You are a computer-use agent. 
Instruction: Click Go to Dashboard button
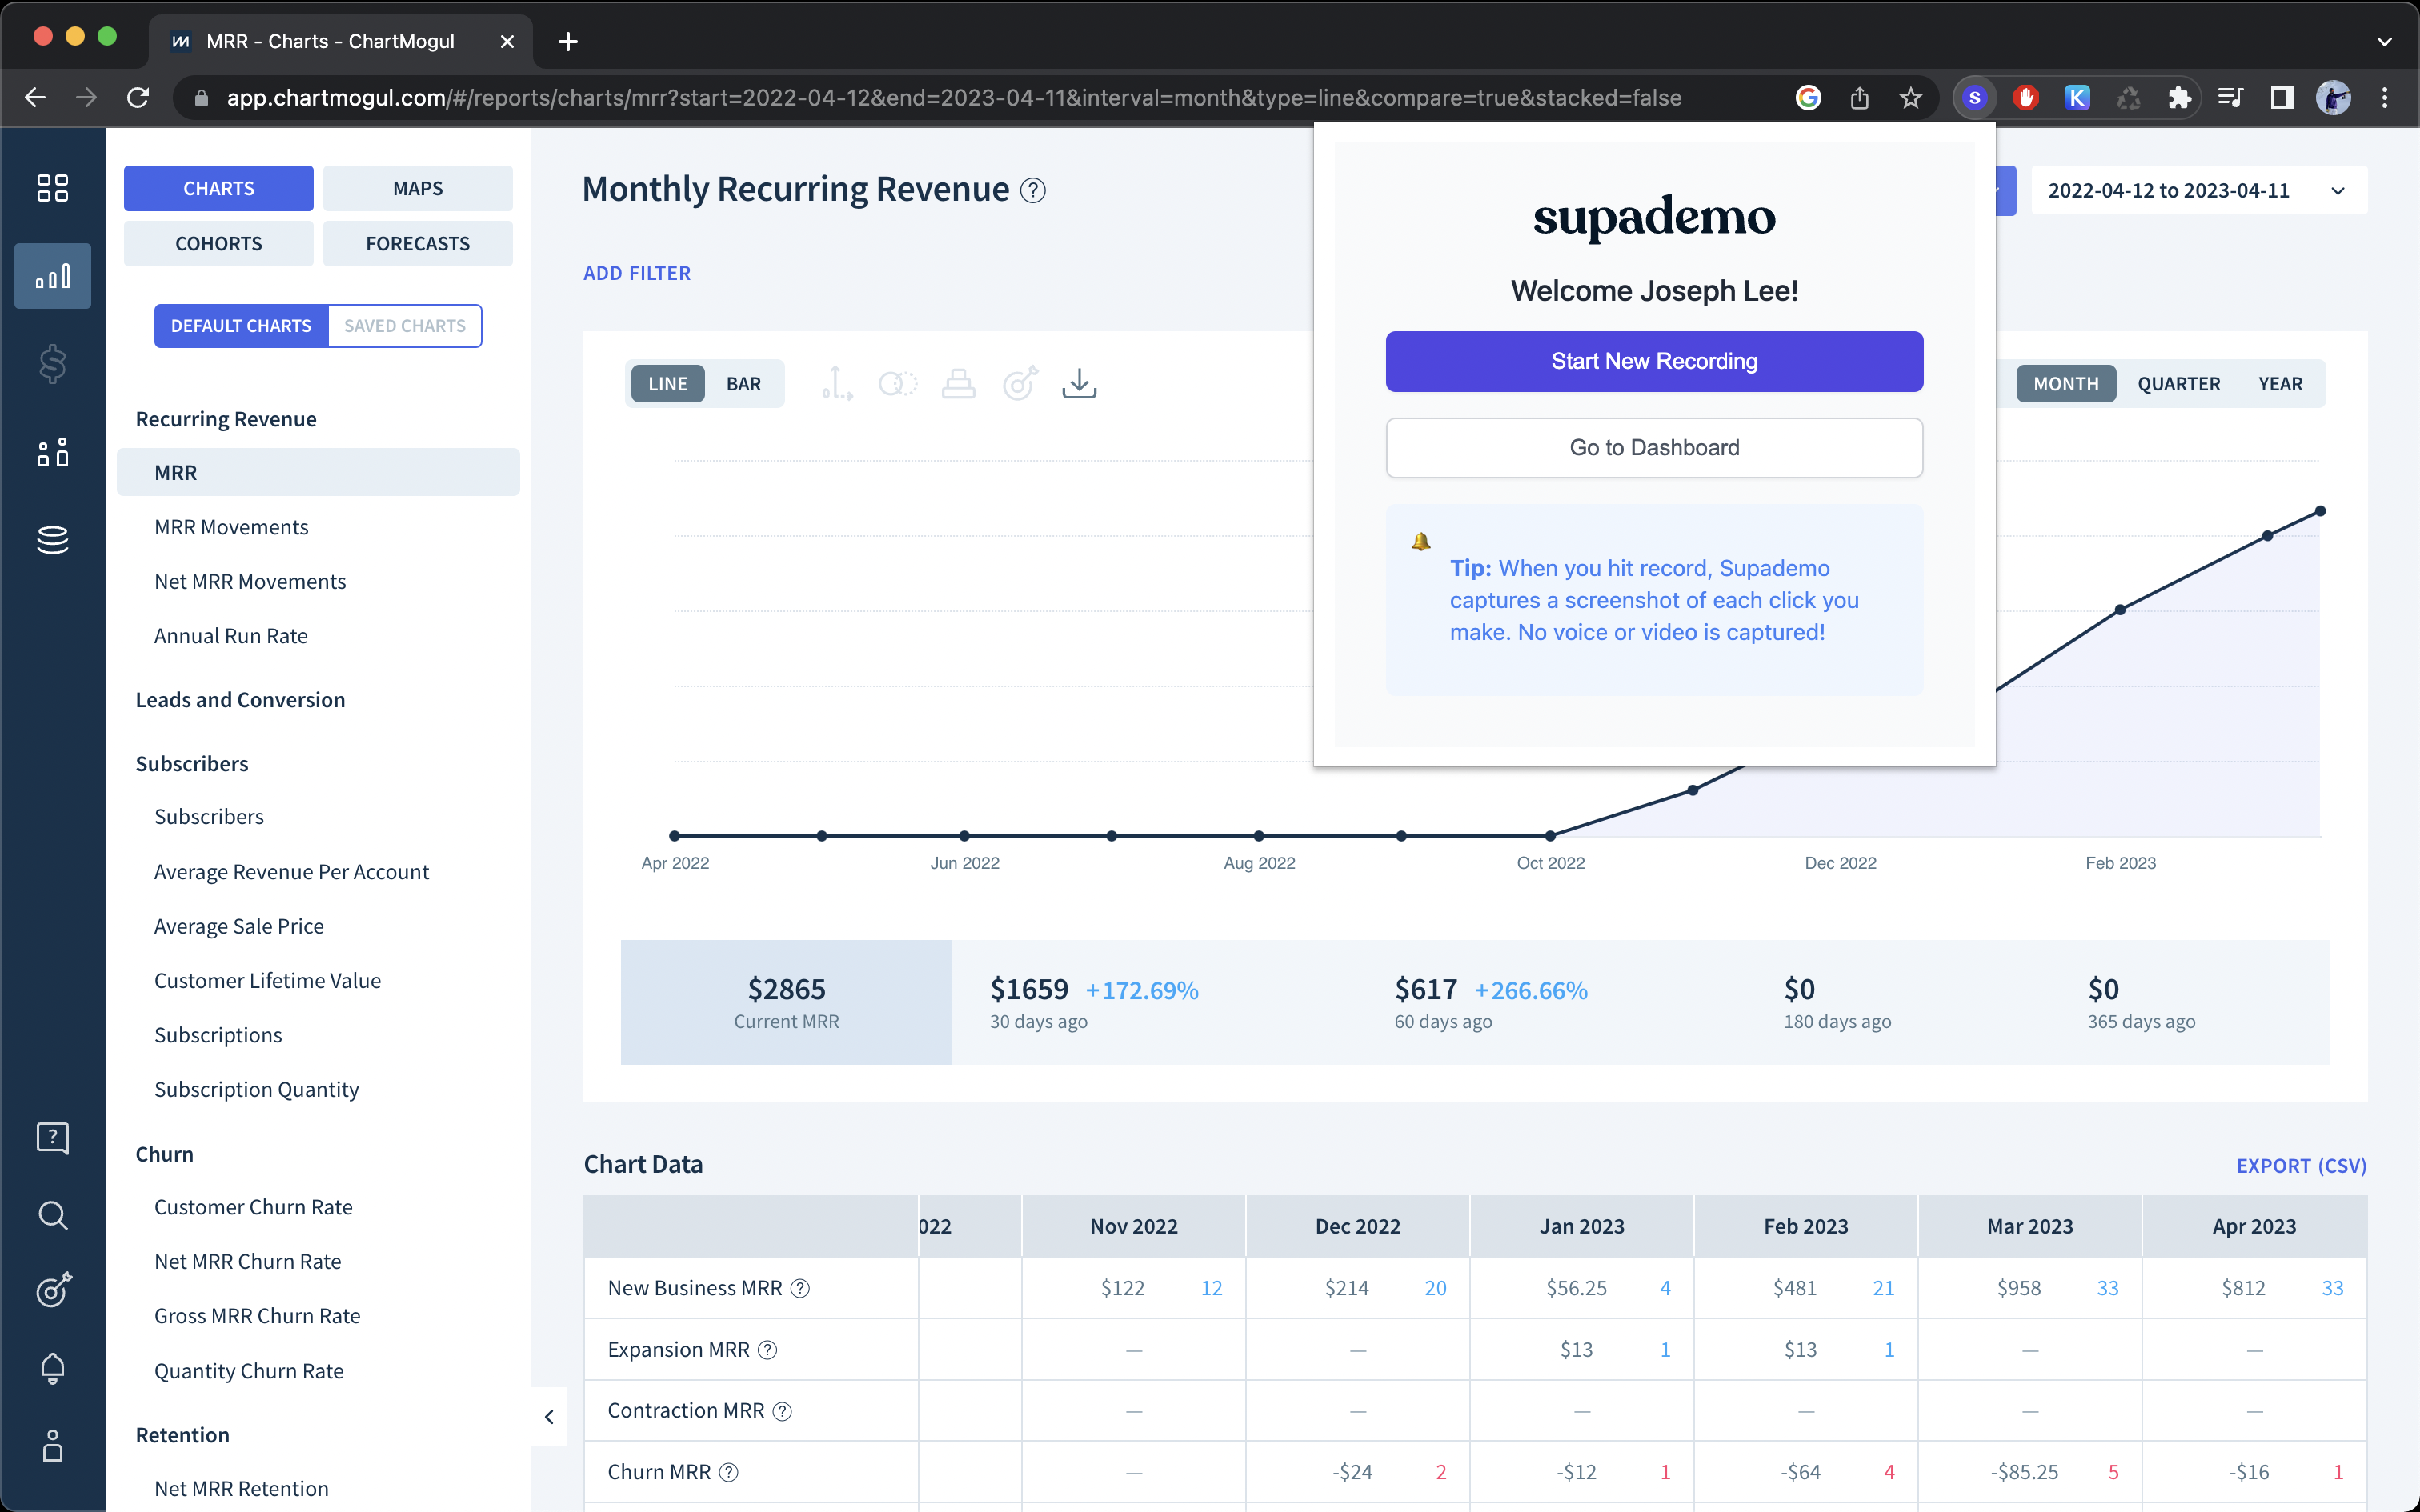pyautogui.click(x=1654, y=447)
